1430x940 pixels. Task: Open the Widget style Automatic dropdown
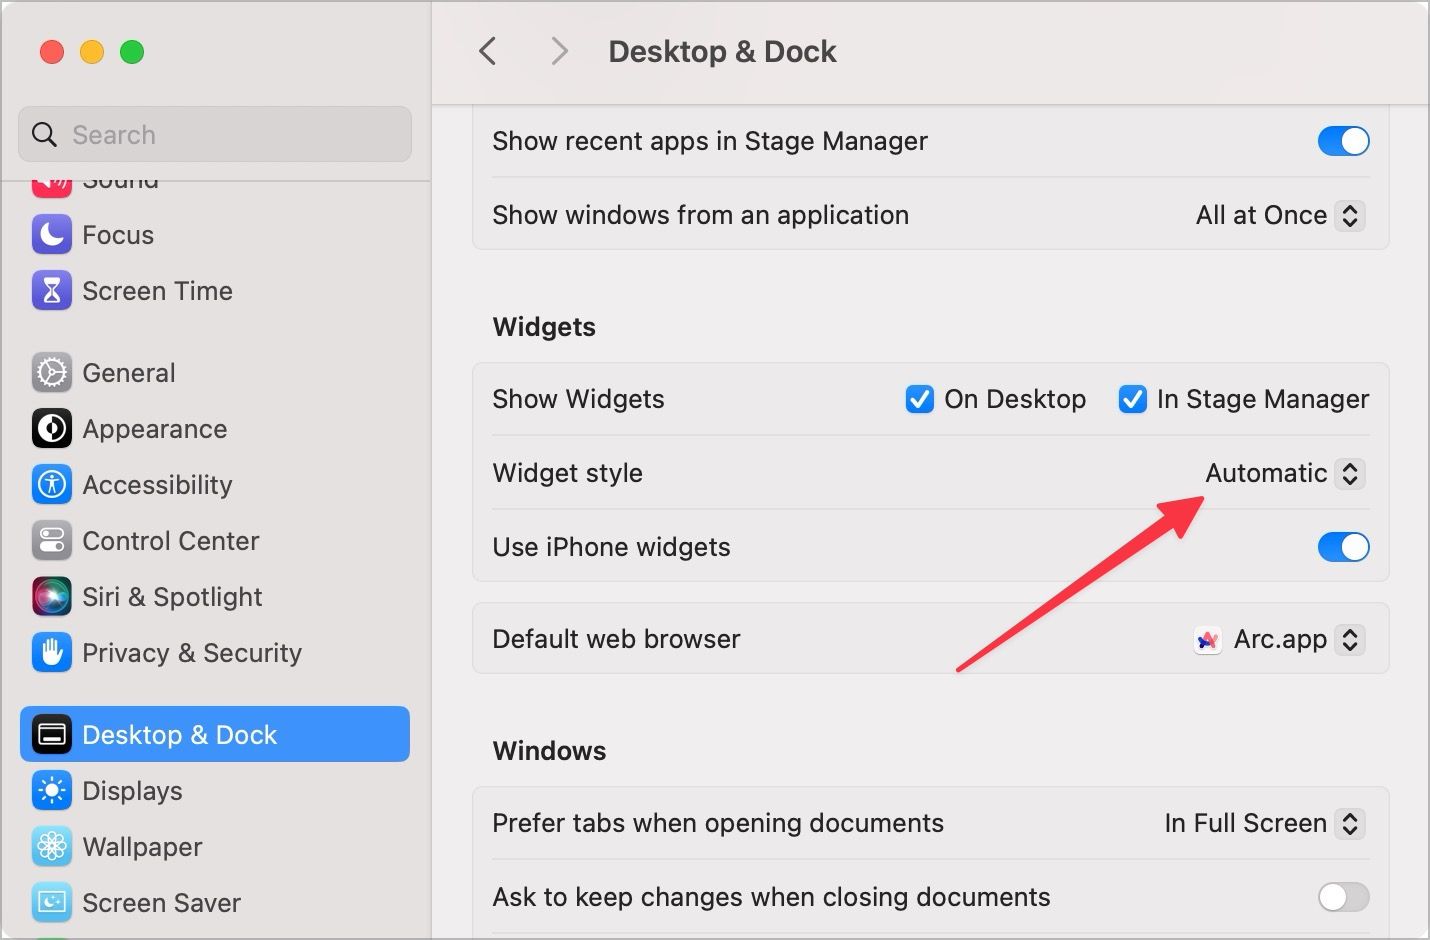[1284, 473]
